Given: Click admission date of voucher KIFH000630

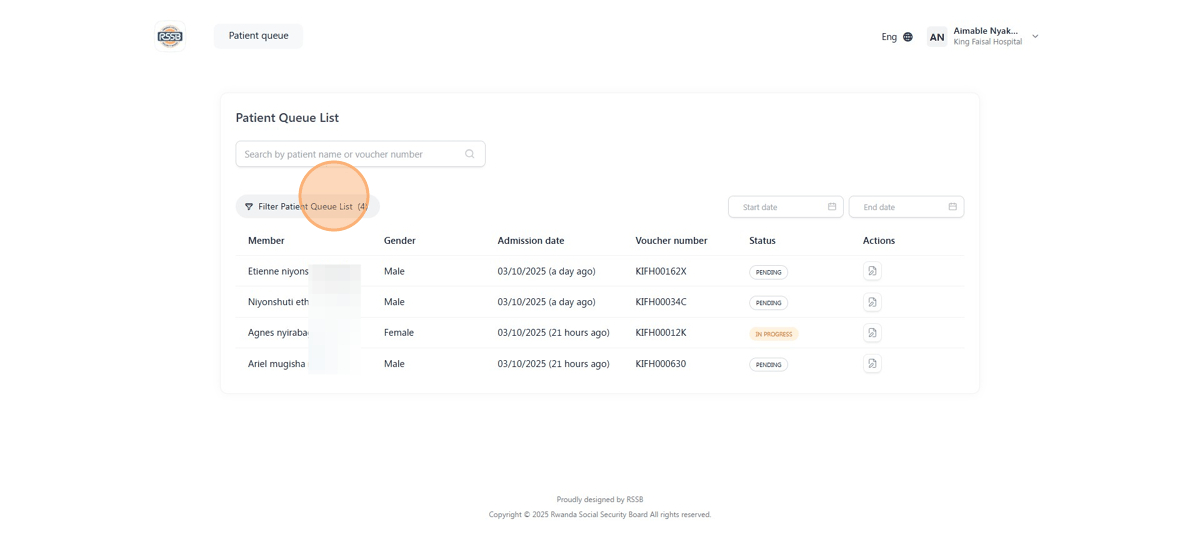Looking at the screenshot, I should click(553, 364).
